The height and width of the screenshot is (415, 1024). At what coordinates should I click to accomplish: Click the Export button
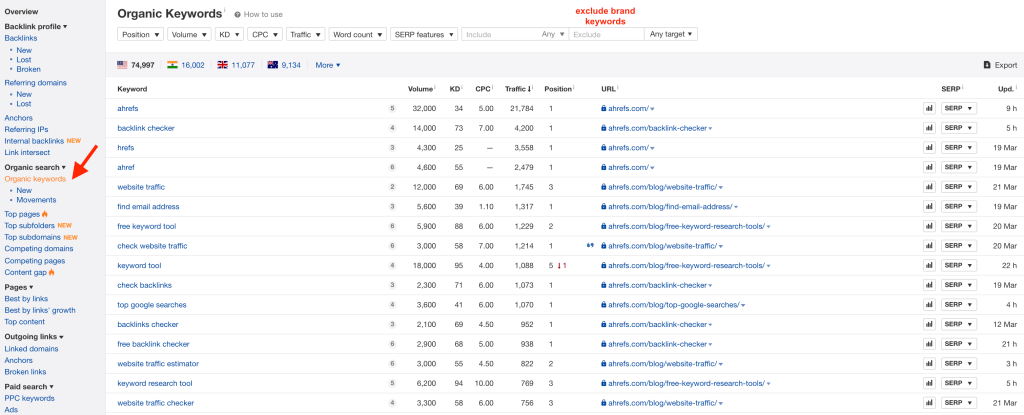1000,65
